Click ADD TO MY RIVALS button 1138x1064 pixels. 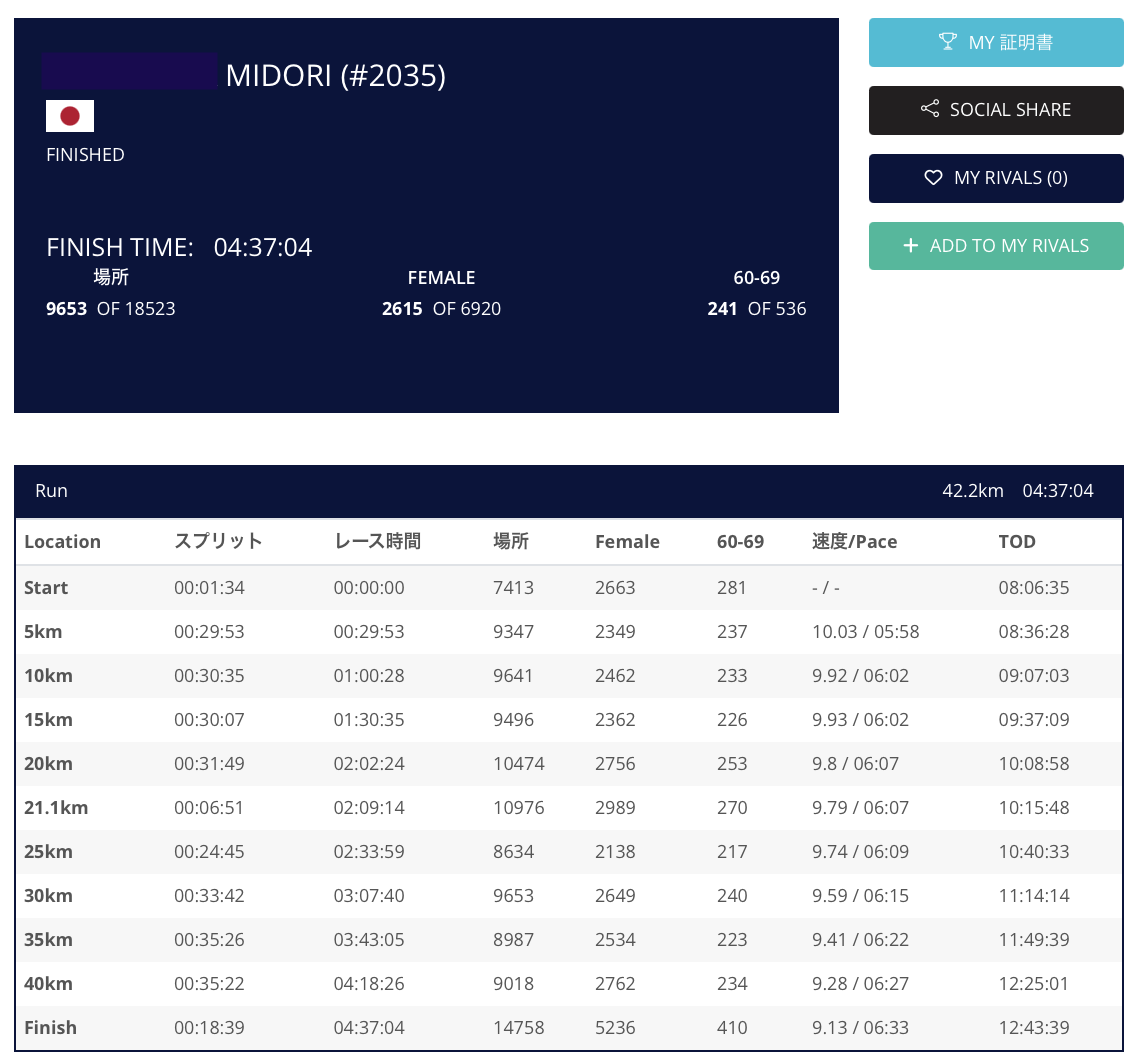pyautogui.click(x=996, y=246)
